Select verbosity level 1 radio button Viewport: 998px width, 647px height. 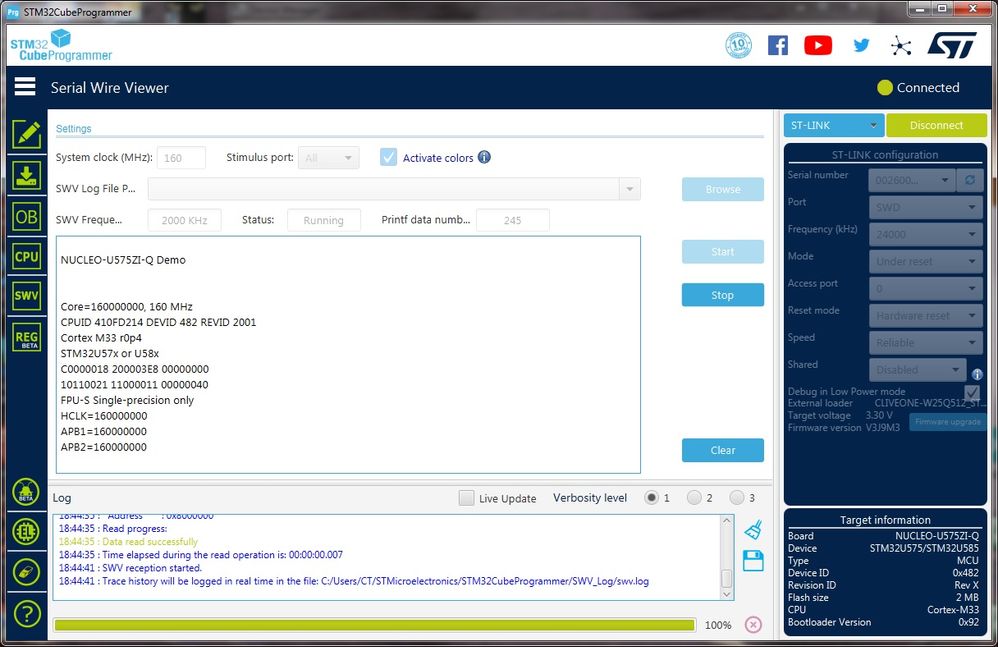[x=651, y=497]
